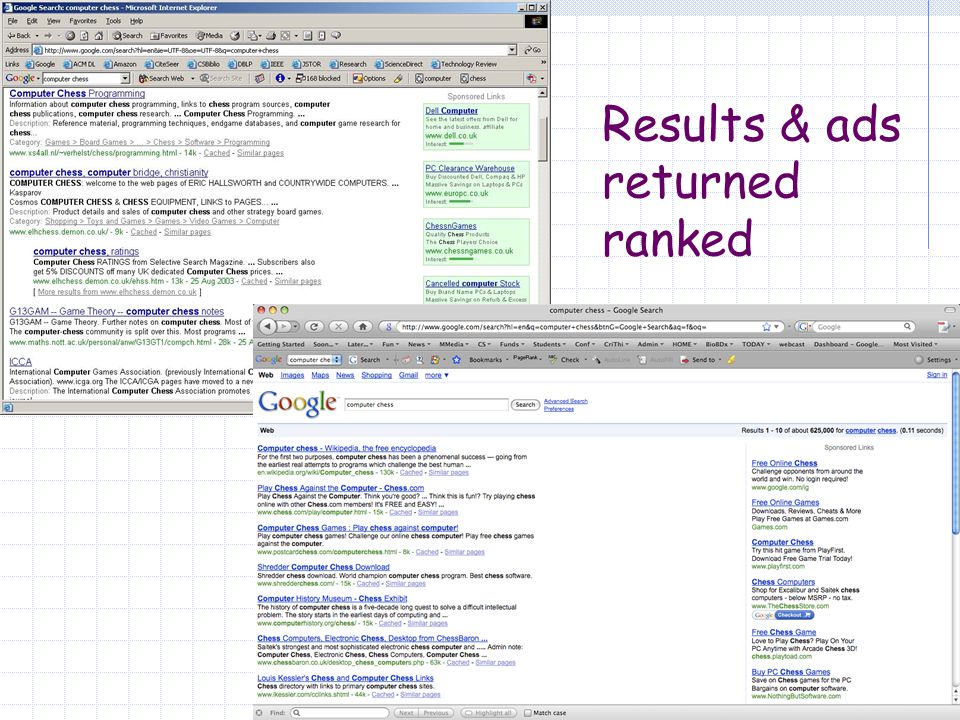Click the 'computer' word-find button on IE Google toolbar

pyautogui.click(x=433, y=78)
